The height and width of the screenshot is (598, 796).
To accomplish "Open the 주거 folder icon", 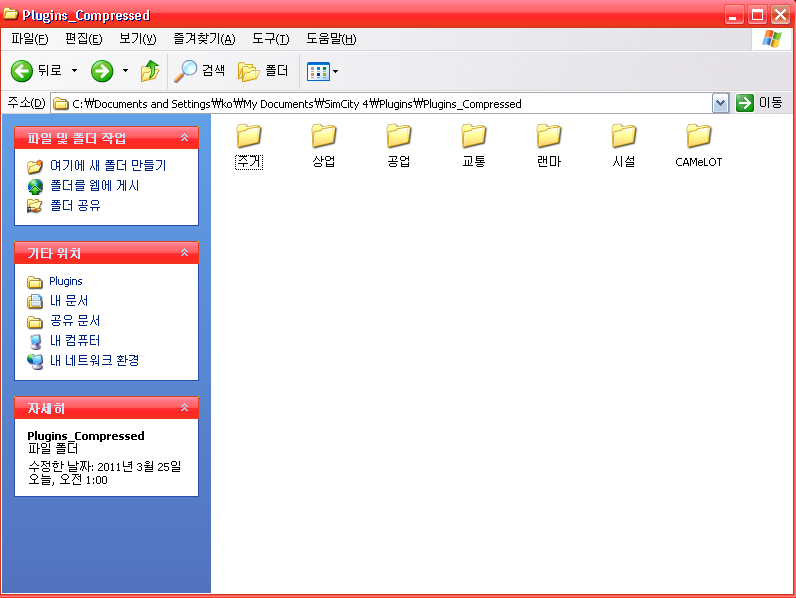I will 249,136.
